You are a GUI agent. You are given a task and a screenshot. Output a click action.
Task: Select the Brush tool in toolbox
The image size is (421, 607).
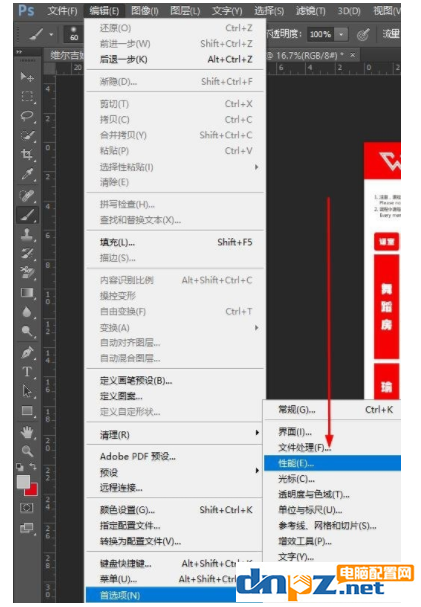(x=27, y=215)
